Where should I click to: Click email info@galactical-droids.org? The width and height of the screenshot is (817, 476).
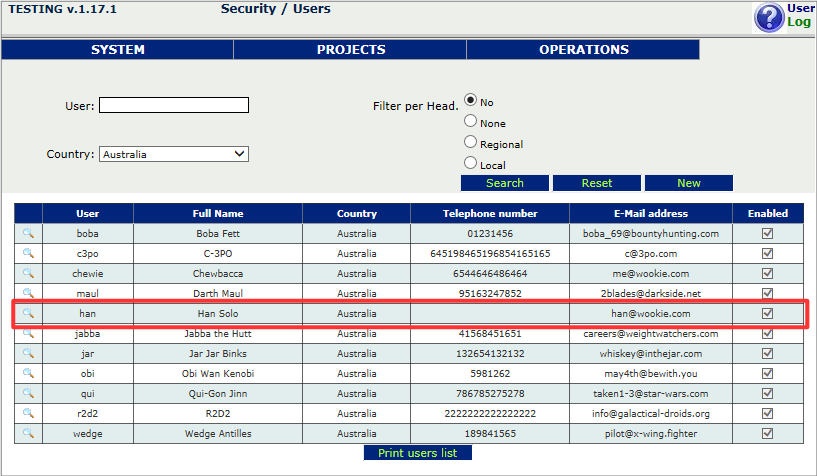(651, 414)
